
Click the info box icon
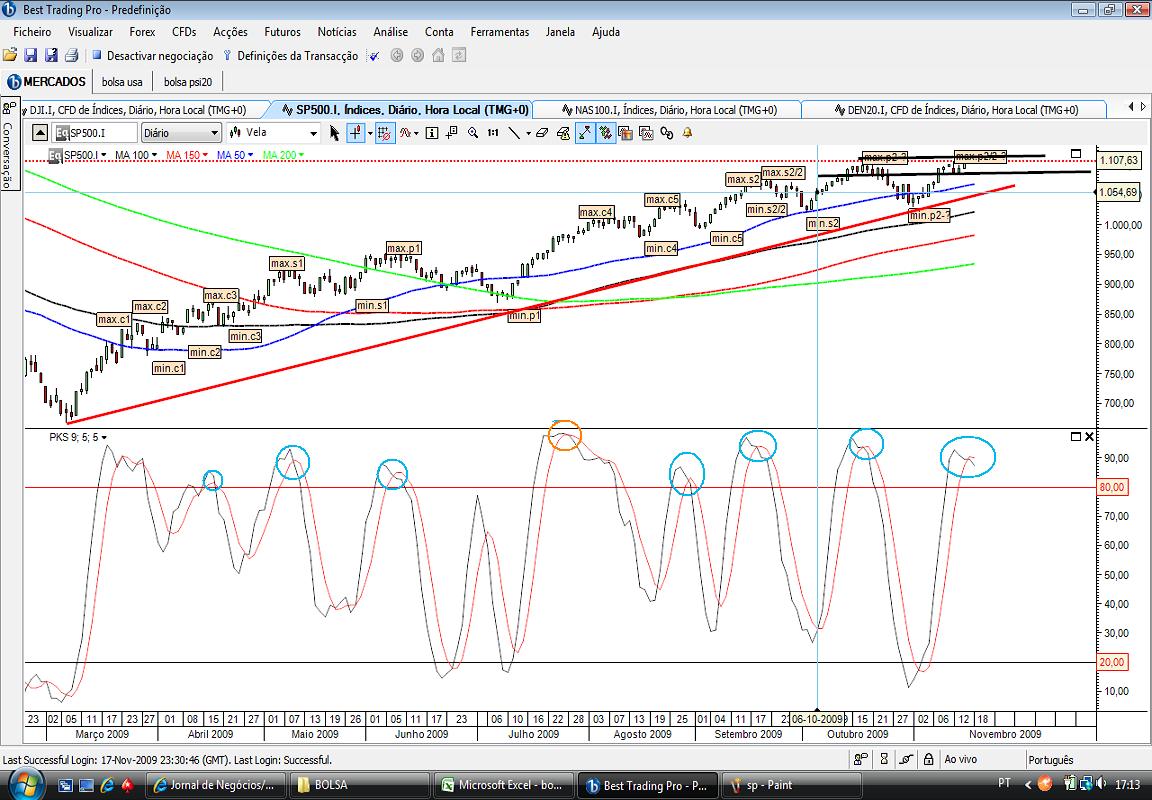[x=432, y=133]
